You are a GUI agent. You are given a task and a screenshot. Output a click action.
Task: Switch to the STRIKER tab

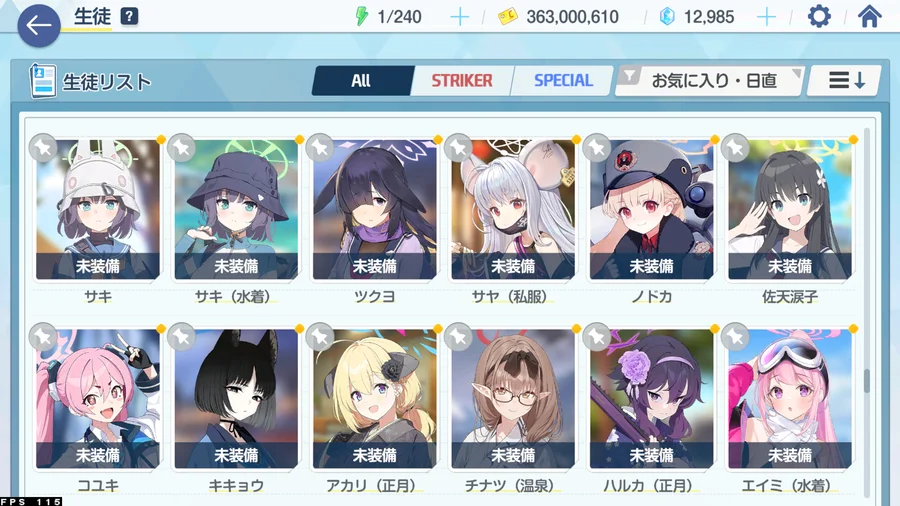(461, 81)
